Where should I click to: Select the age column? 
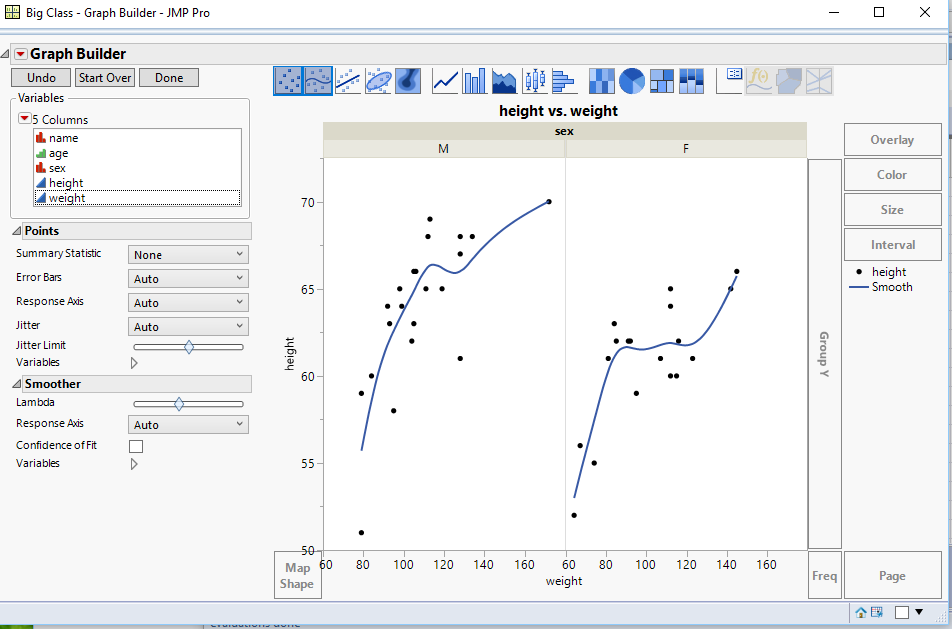click(x=138, y=153)
